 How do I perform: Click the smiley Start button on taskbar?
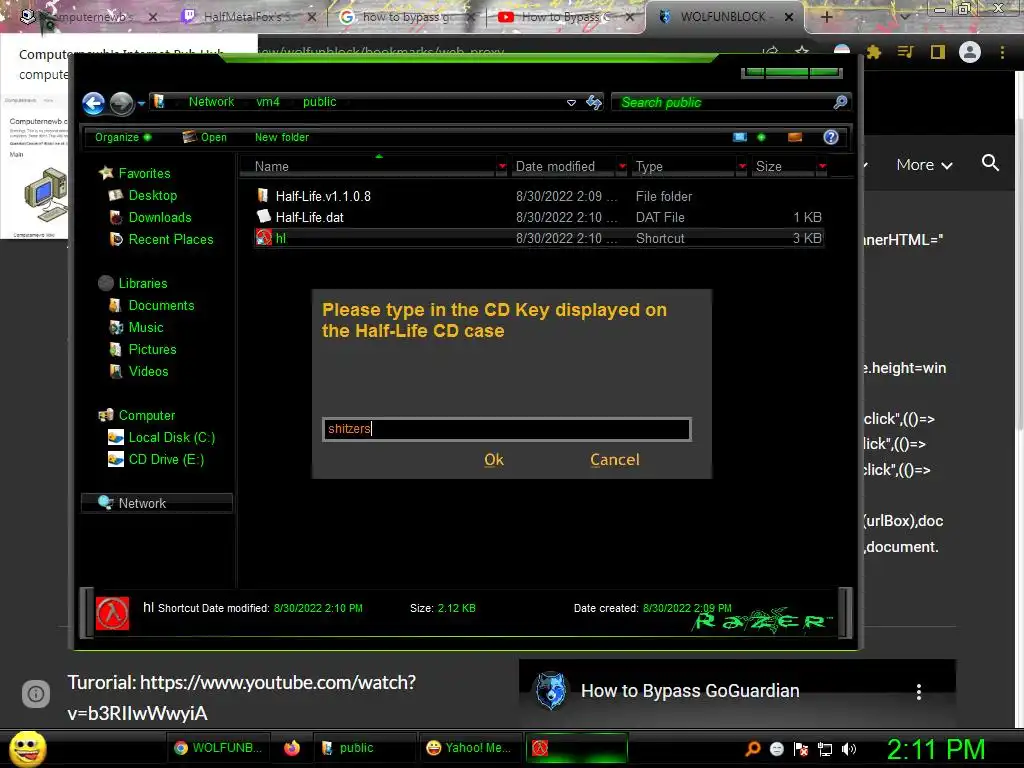click(27, 748)
